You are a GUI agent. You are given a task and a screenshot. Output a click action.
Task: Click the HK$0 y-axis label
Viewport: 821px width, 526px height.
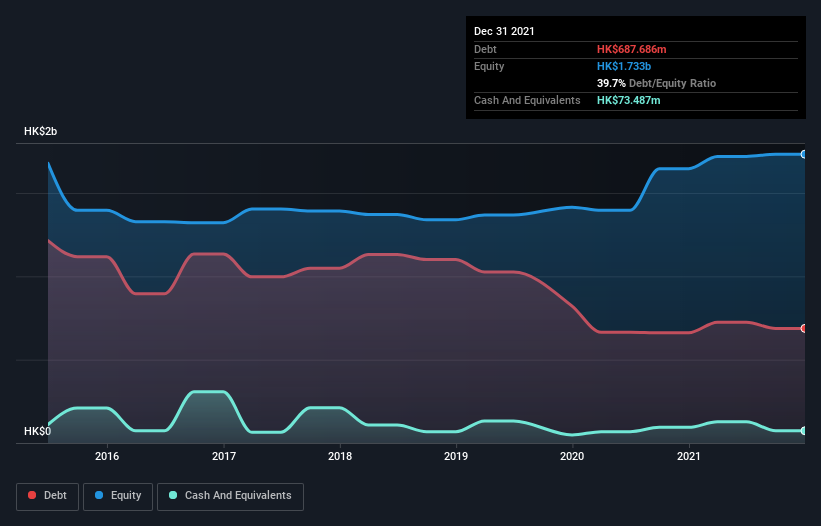coord(38,431)
